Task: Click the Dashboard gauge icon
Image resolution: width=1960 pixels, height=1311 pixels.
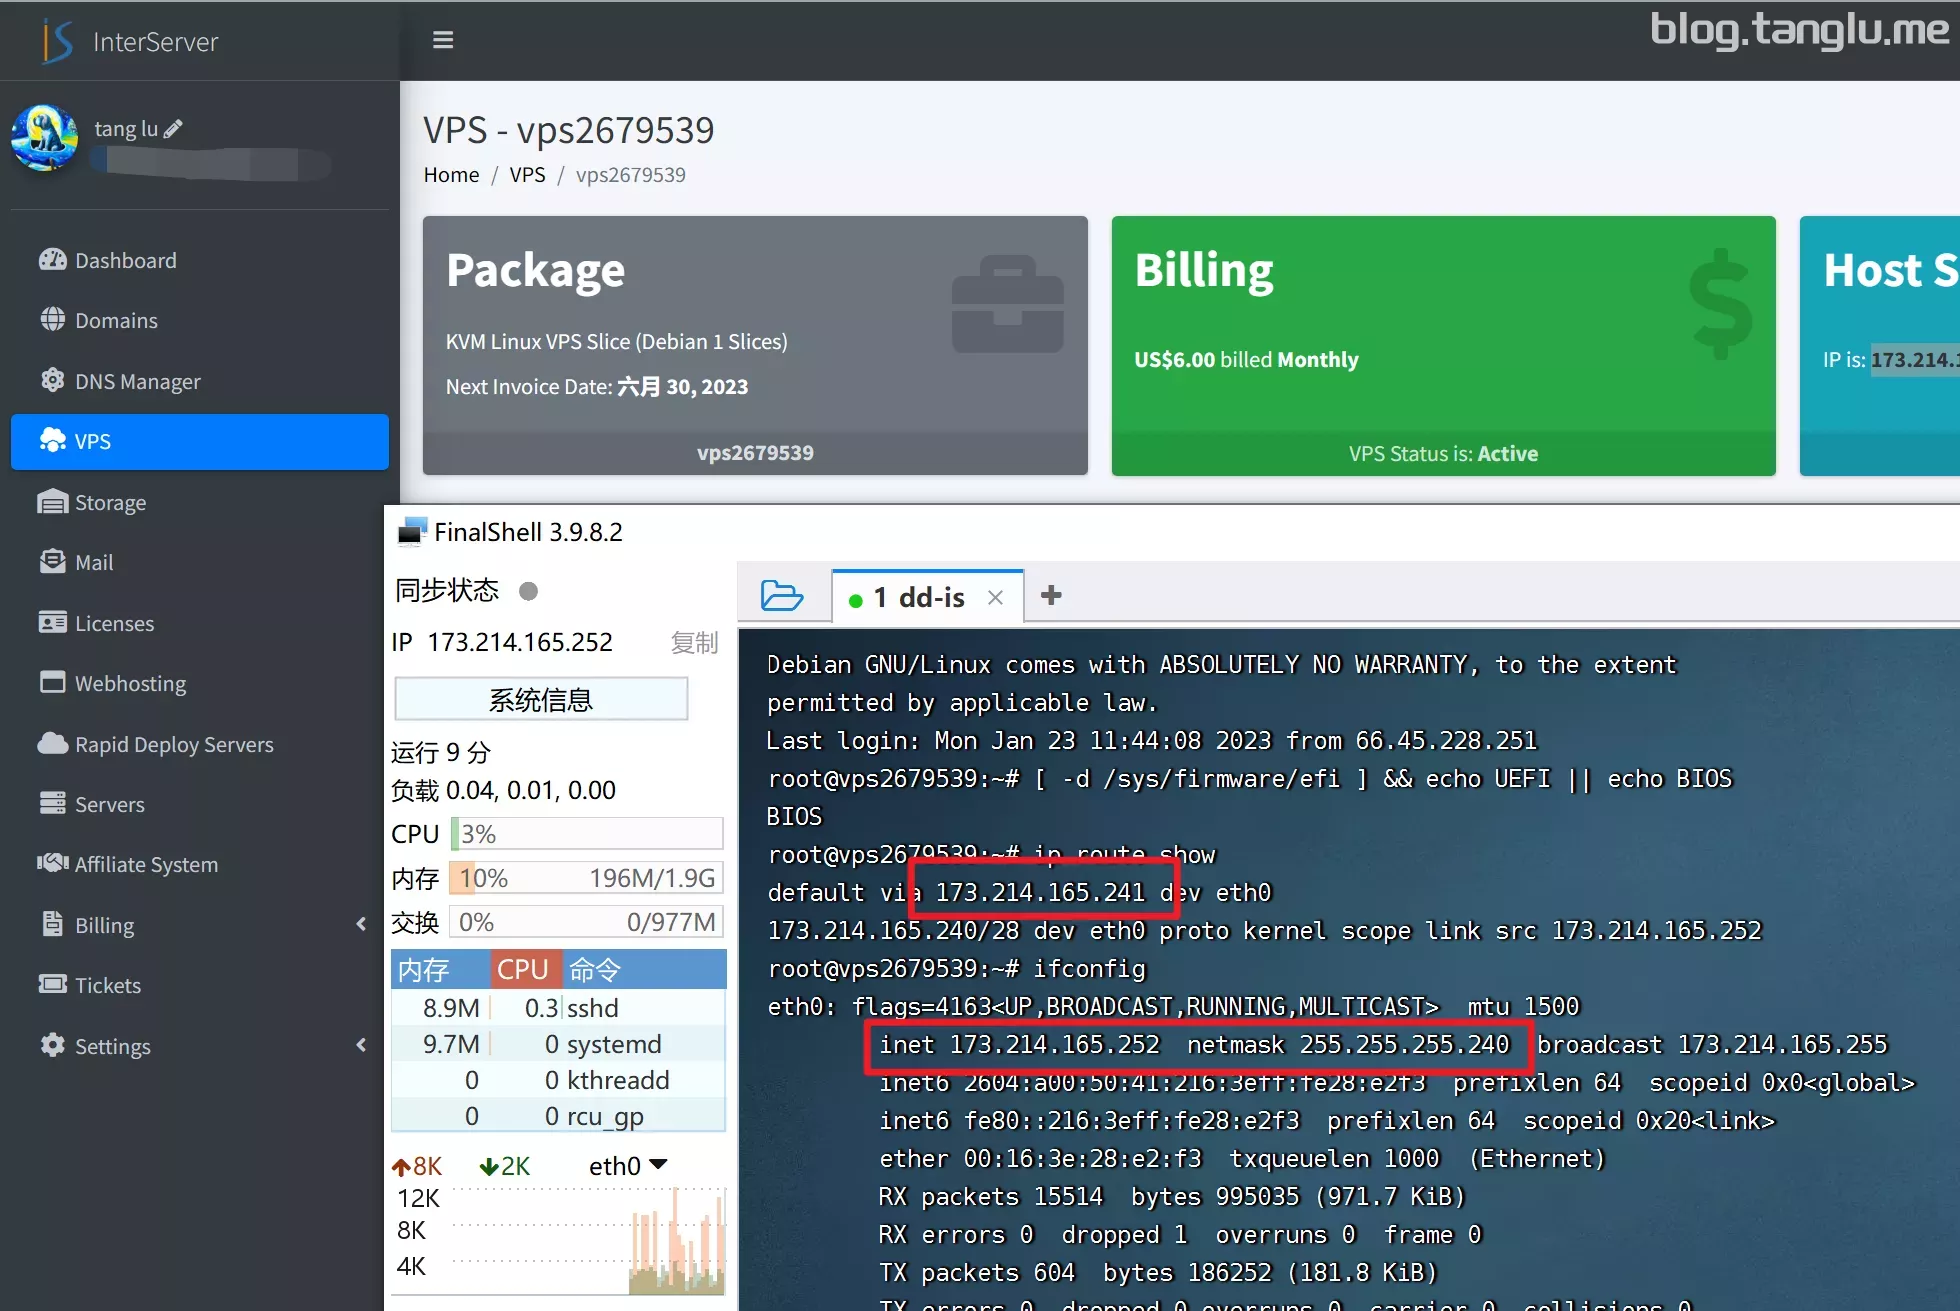Action: [x=52, y=260]
